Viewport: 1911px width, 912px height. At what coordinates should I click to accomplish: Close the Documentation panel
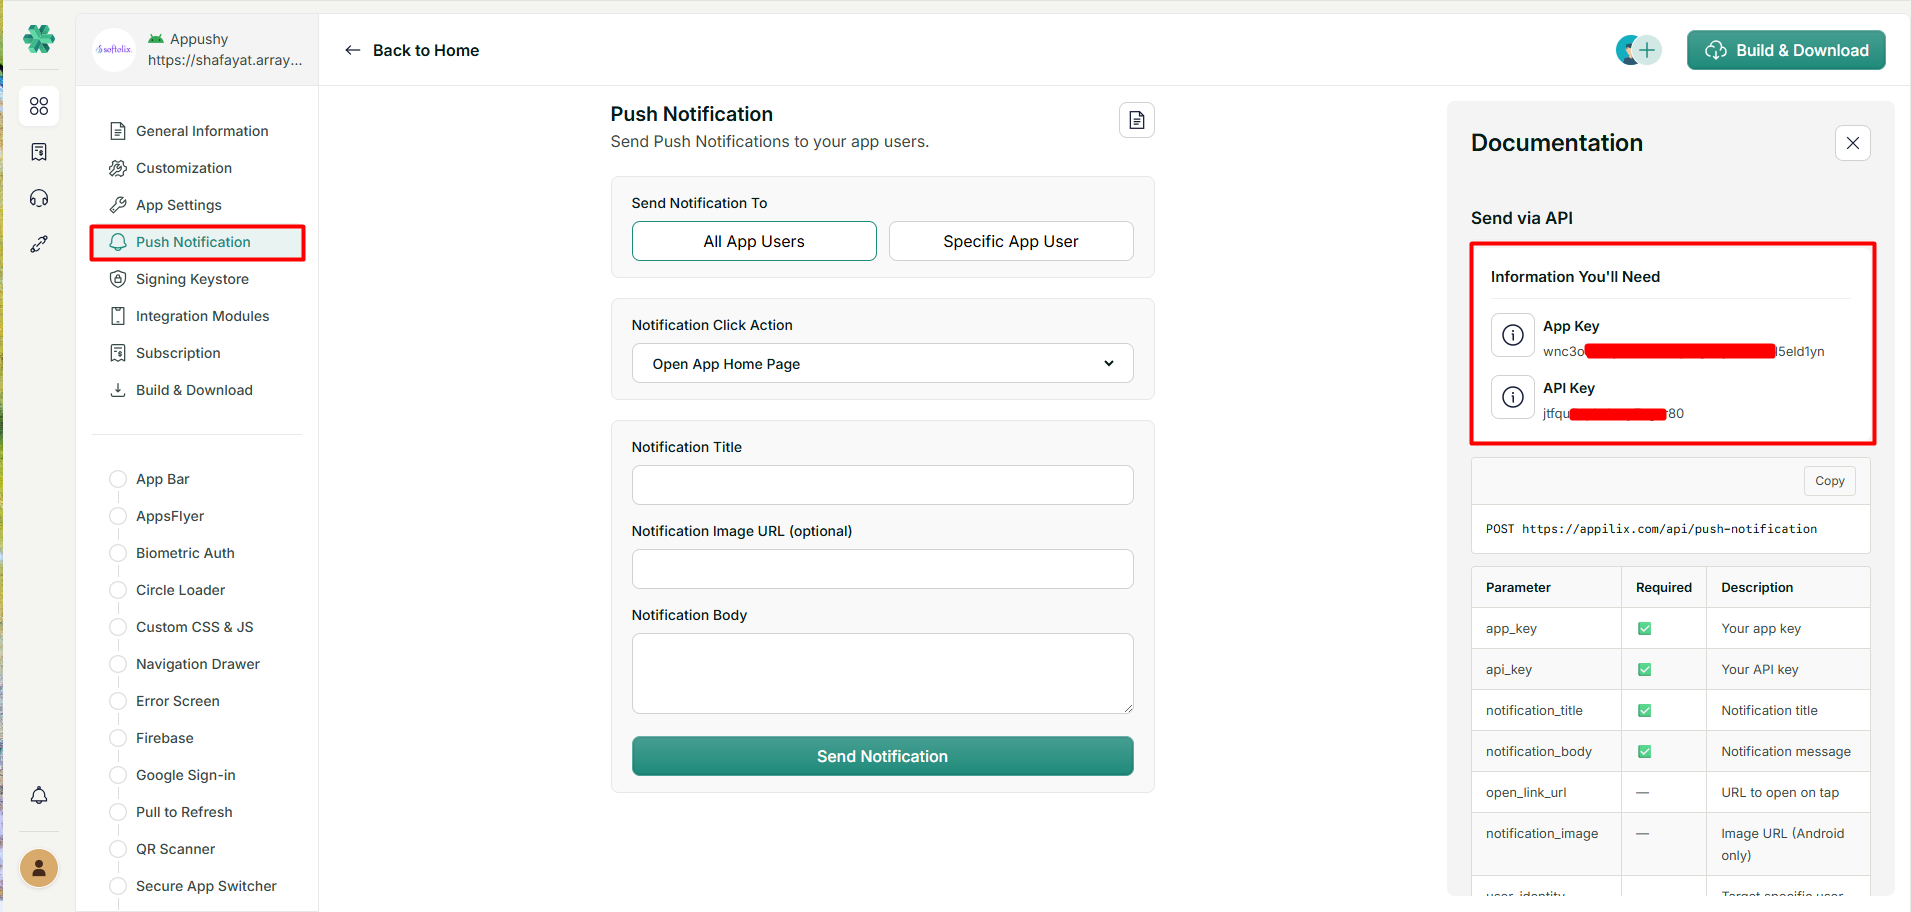click(1853, 143)
